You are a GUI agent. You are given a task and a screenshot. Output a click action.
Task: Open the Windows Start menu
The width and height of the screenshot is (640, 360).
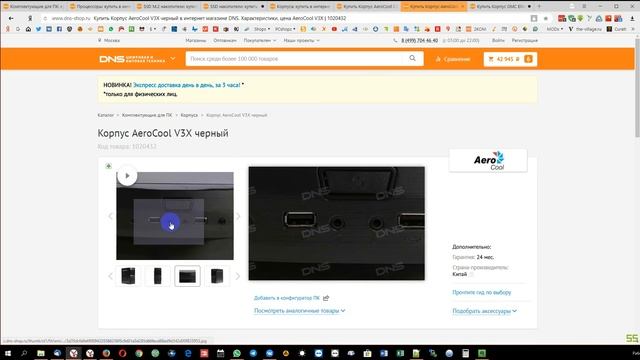[8, 353]
